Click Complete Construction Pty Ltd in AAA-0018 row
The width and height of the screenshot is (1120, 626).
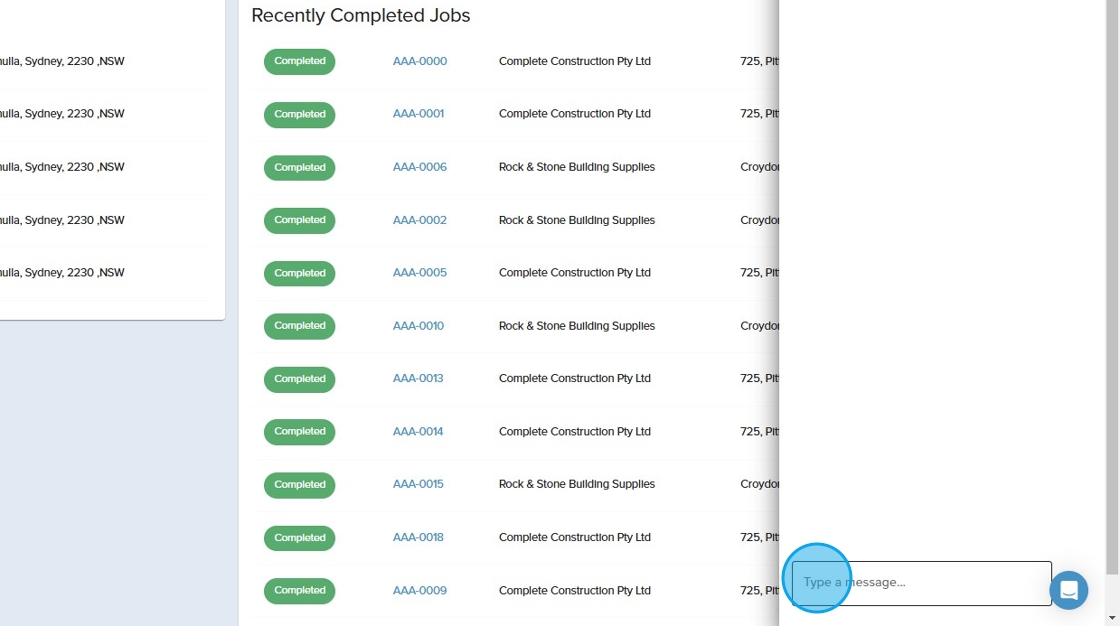(x=575, y=537)
